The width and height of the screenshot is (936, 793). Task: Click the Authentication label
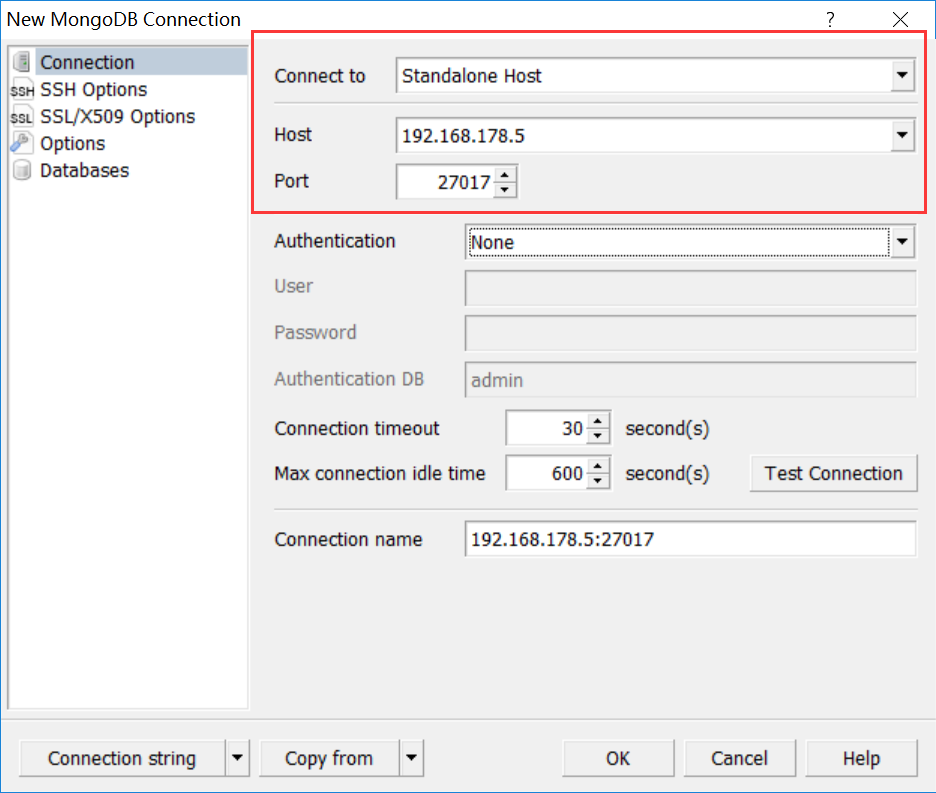point(335,241)
